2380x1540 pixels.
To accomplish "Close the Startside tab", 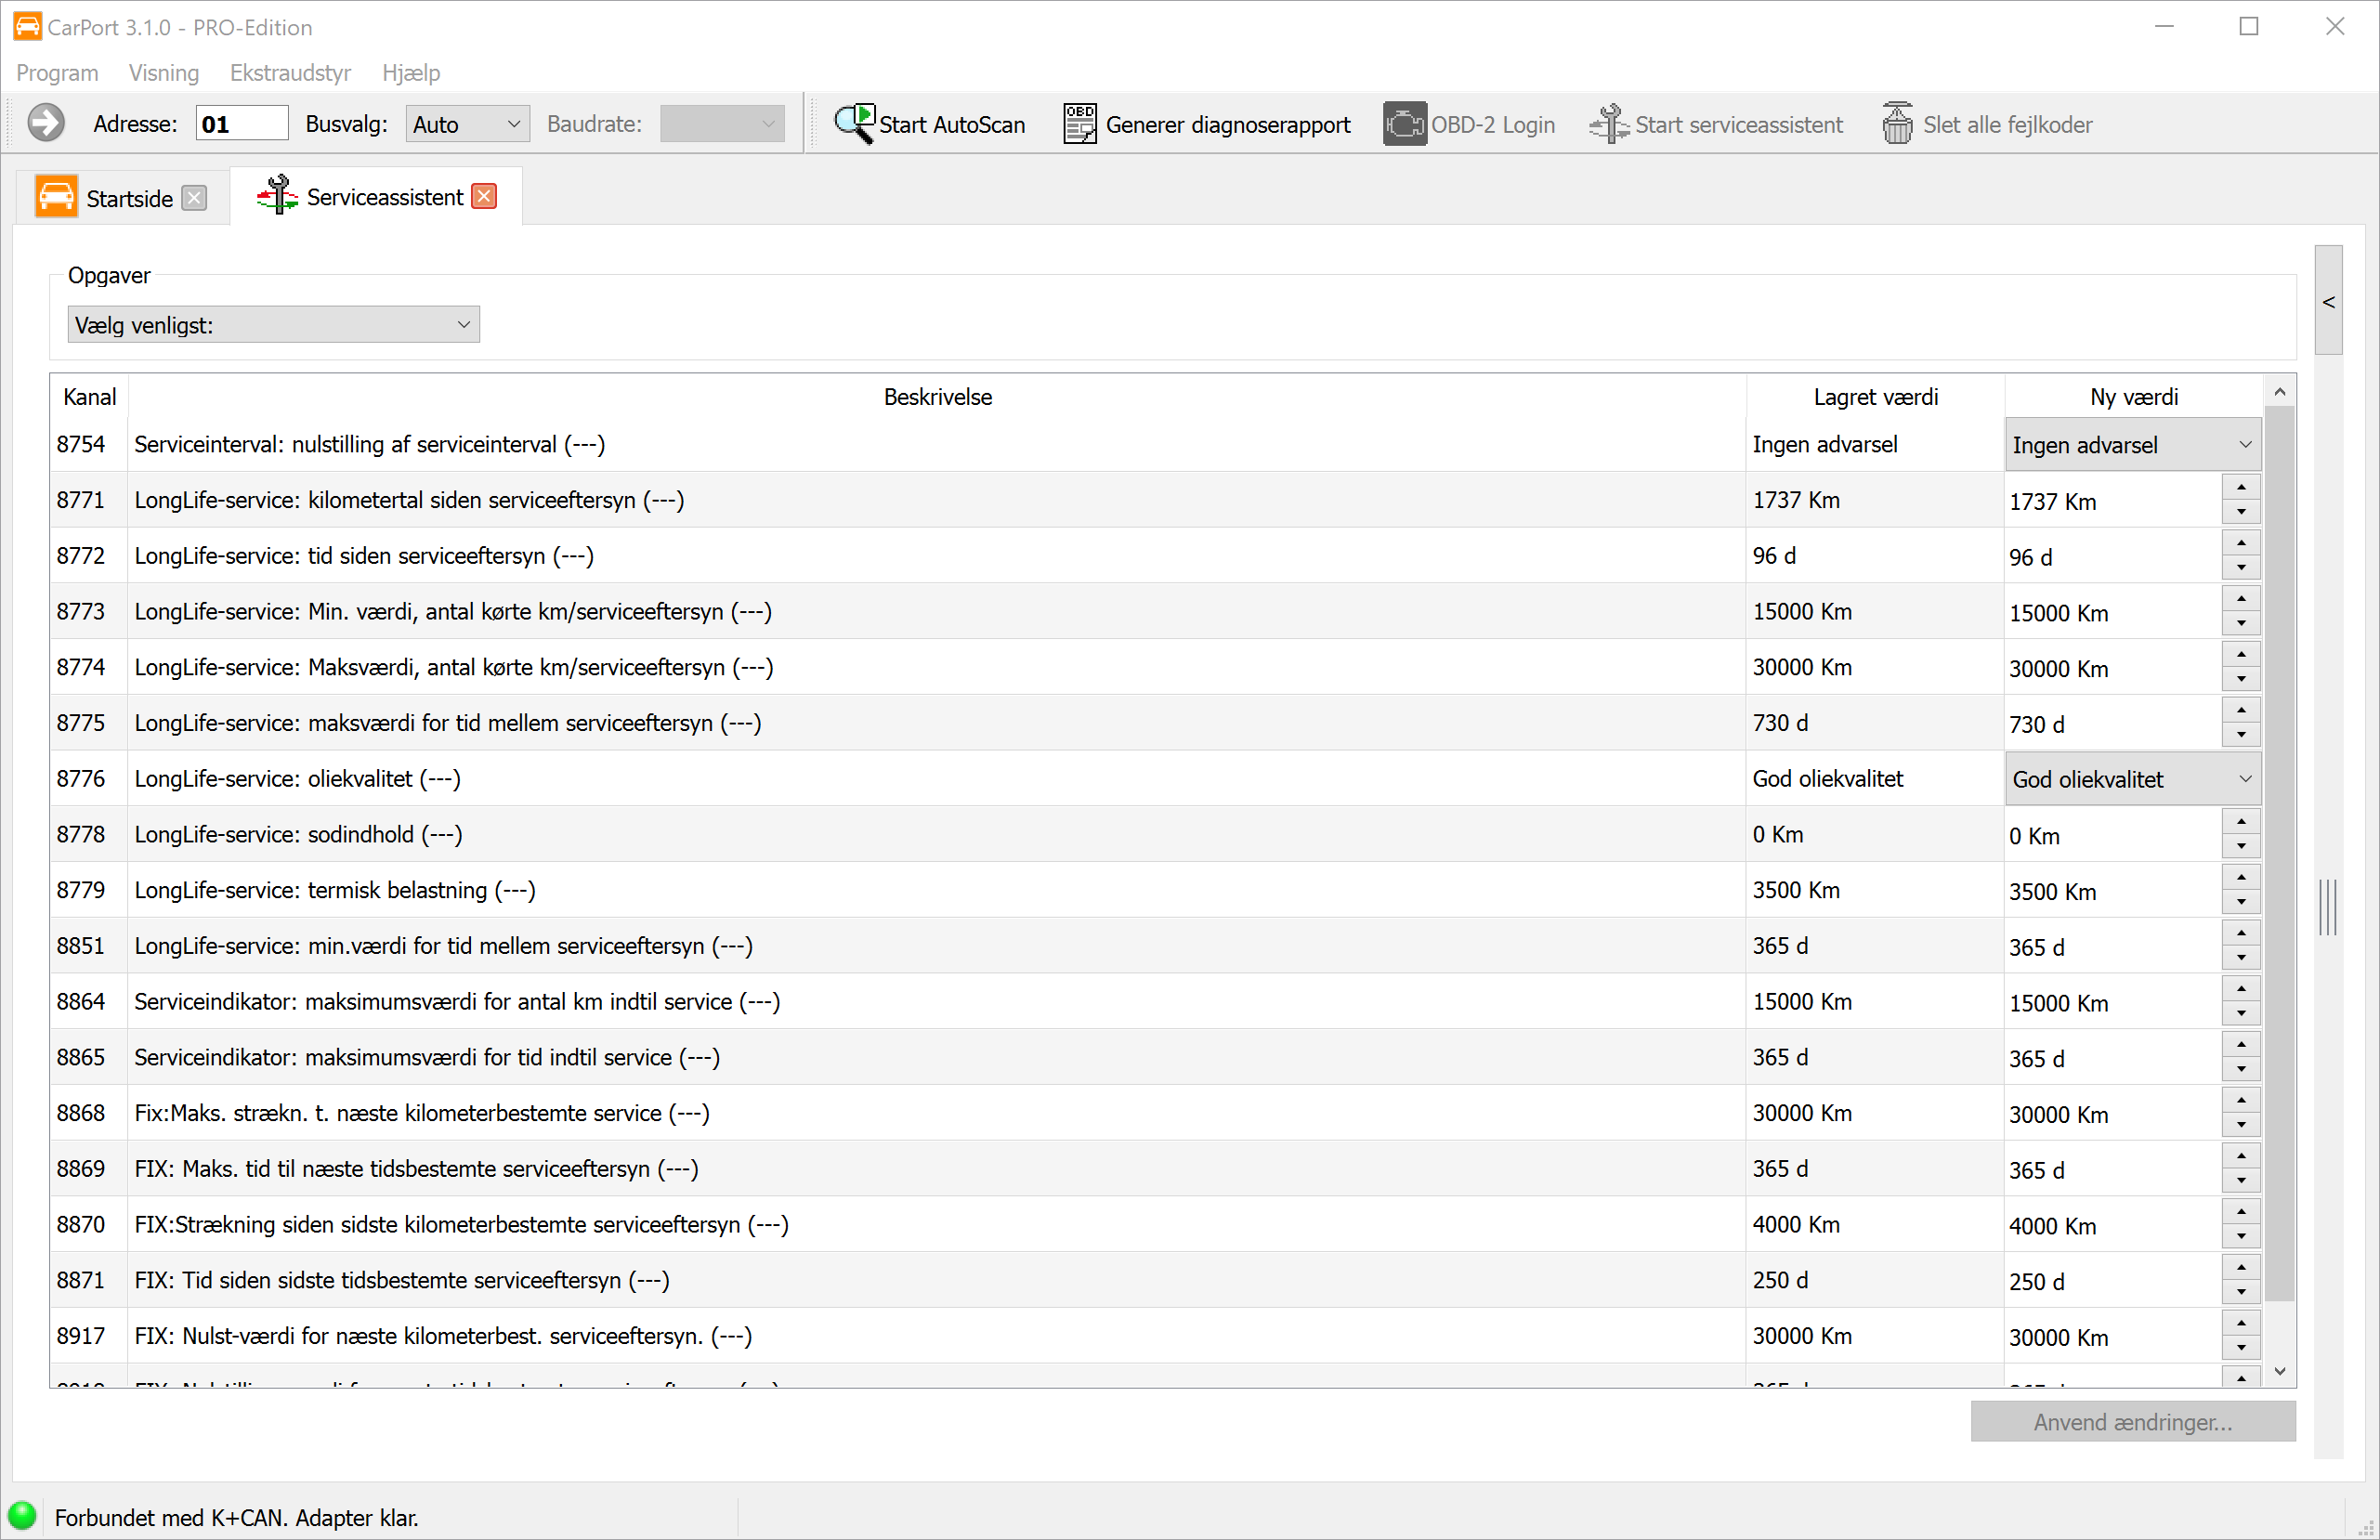I will 195,198.
